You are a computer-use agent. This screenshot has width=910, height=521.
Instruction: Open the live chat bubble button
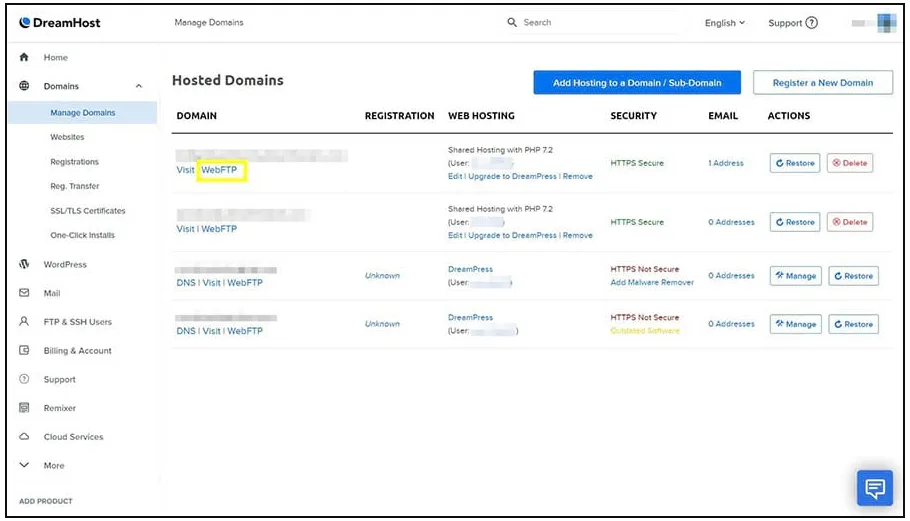[x=875, y=488]
